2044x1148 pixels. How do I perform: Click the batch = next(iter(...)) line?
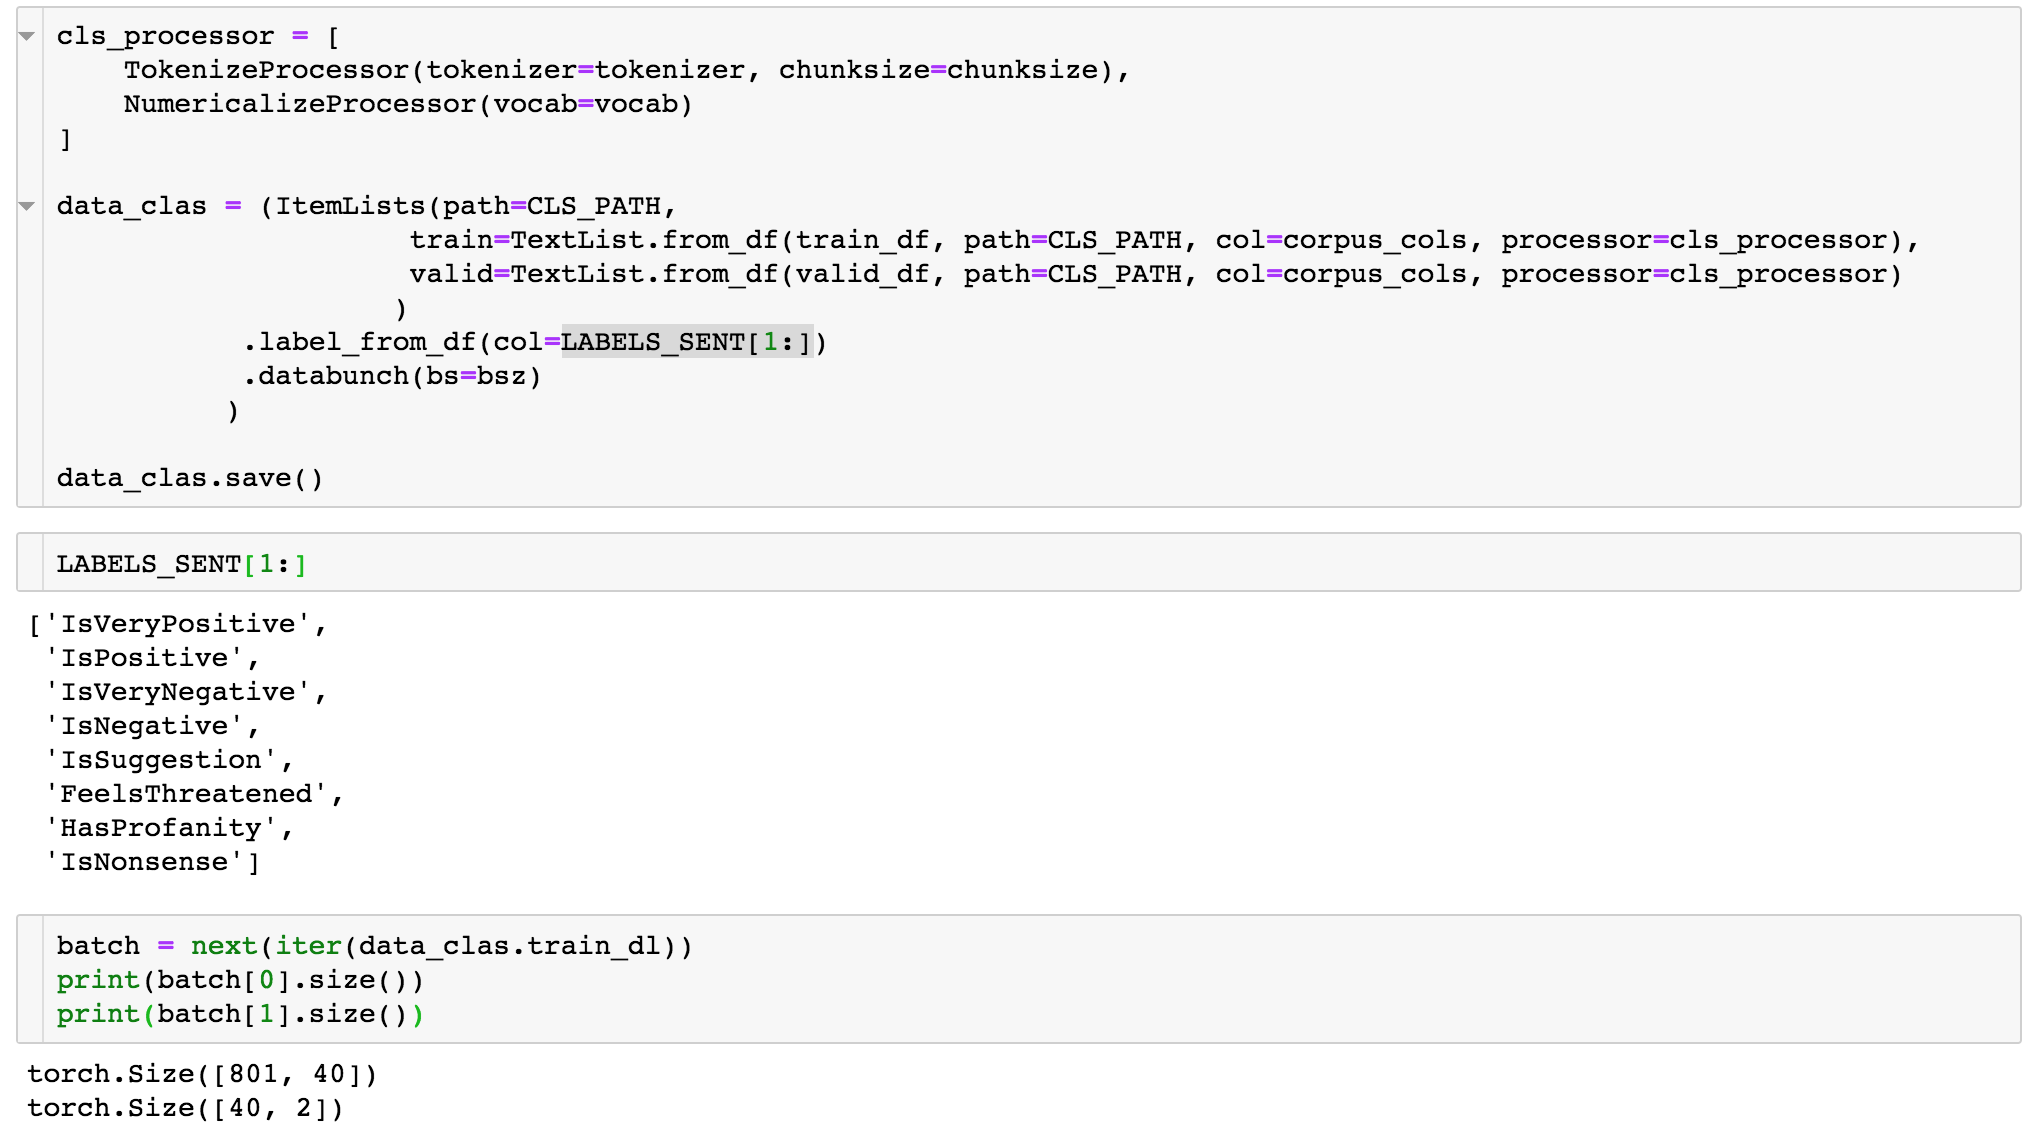pos(374,946)
